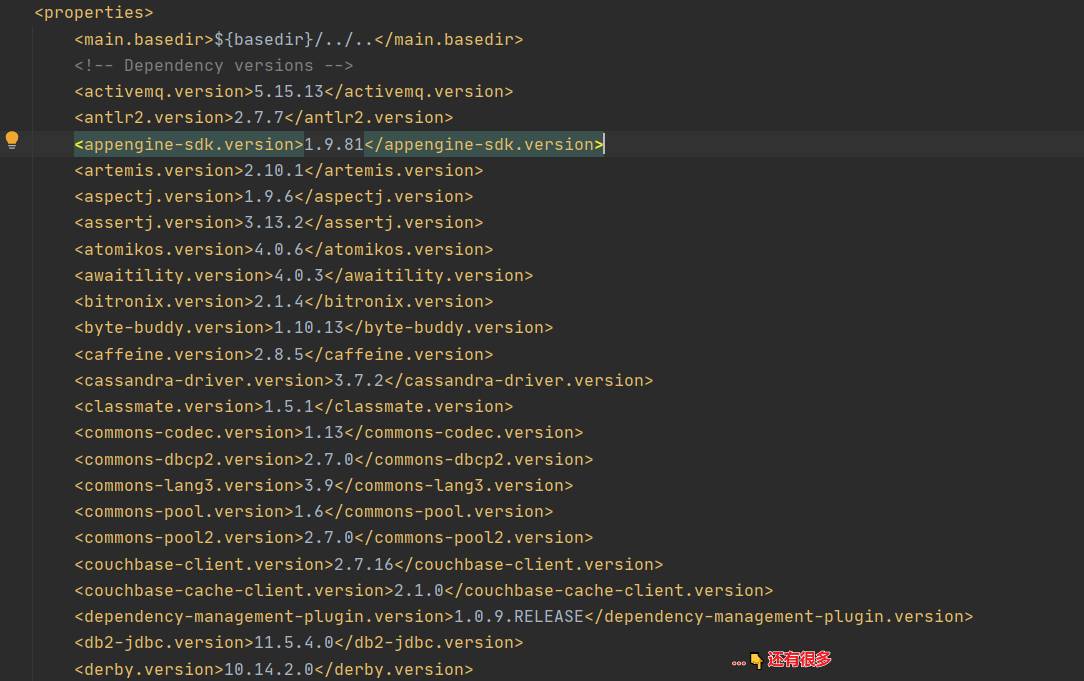
Task: Click the couchbase-cache-client.version 2.1.0 line
Action: (x=424, y=590)
